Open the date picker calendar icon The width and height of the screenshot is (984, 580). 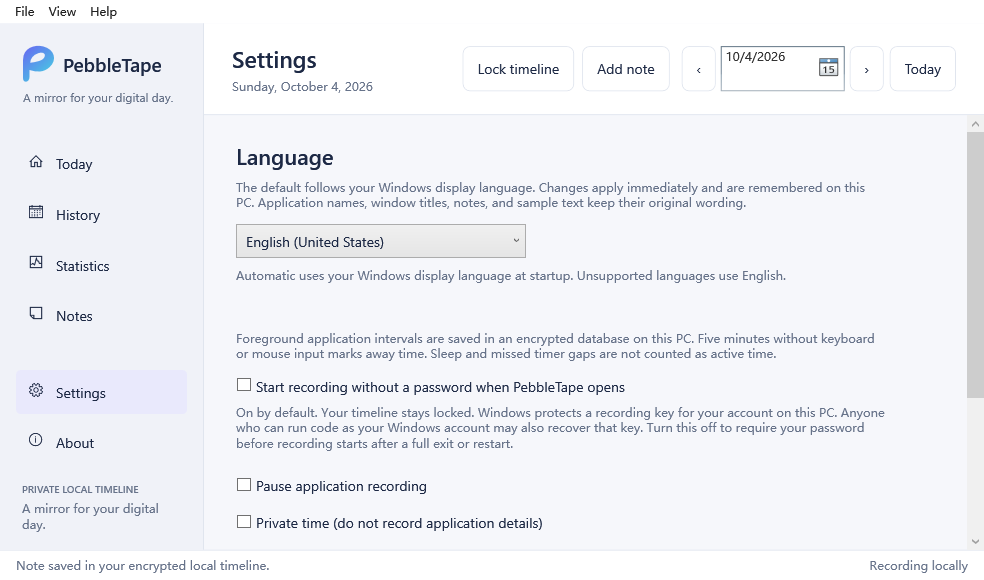[828, 67]
